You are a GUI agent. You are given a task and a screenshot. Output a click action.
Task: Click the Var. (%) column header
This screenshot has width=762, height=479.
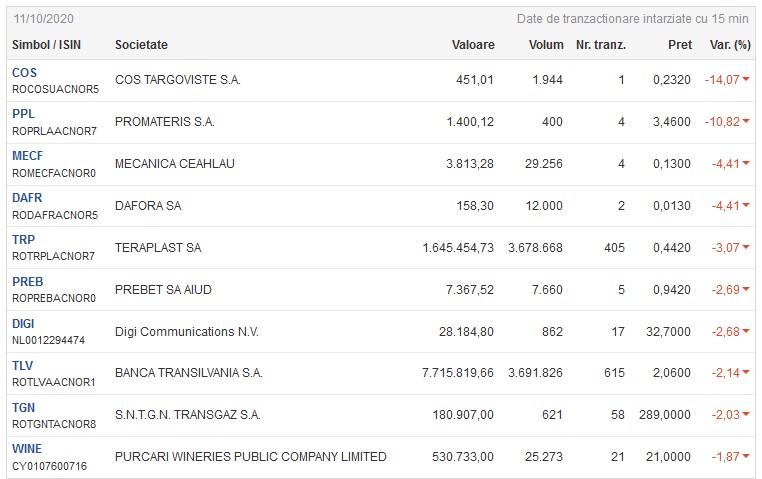[x=729, y=45]
